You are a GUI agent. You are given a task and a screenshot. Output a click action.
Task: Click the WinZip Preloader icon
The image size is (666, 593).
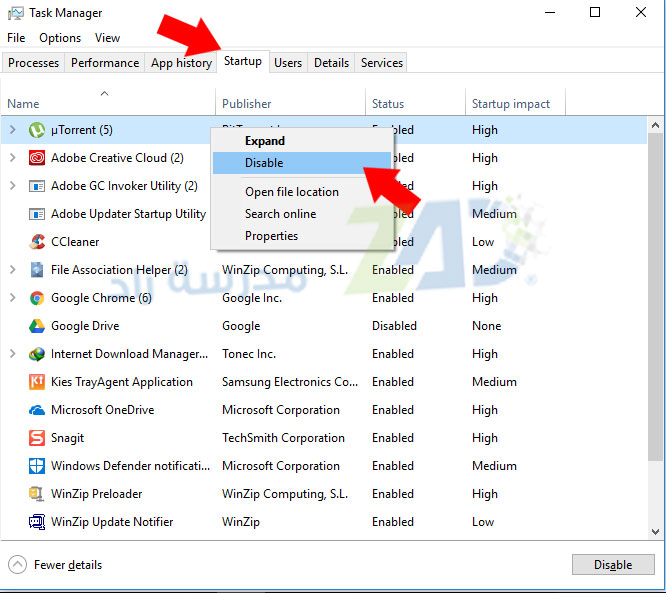(x=37, y=494)
